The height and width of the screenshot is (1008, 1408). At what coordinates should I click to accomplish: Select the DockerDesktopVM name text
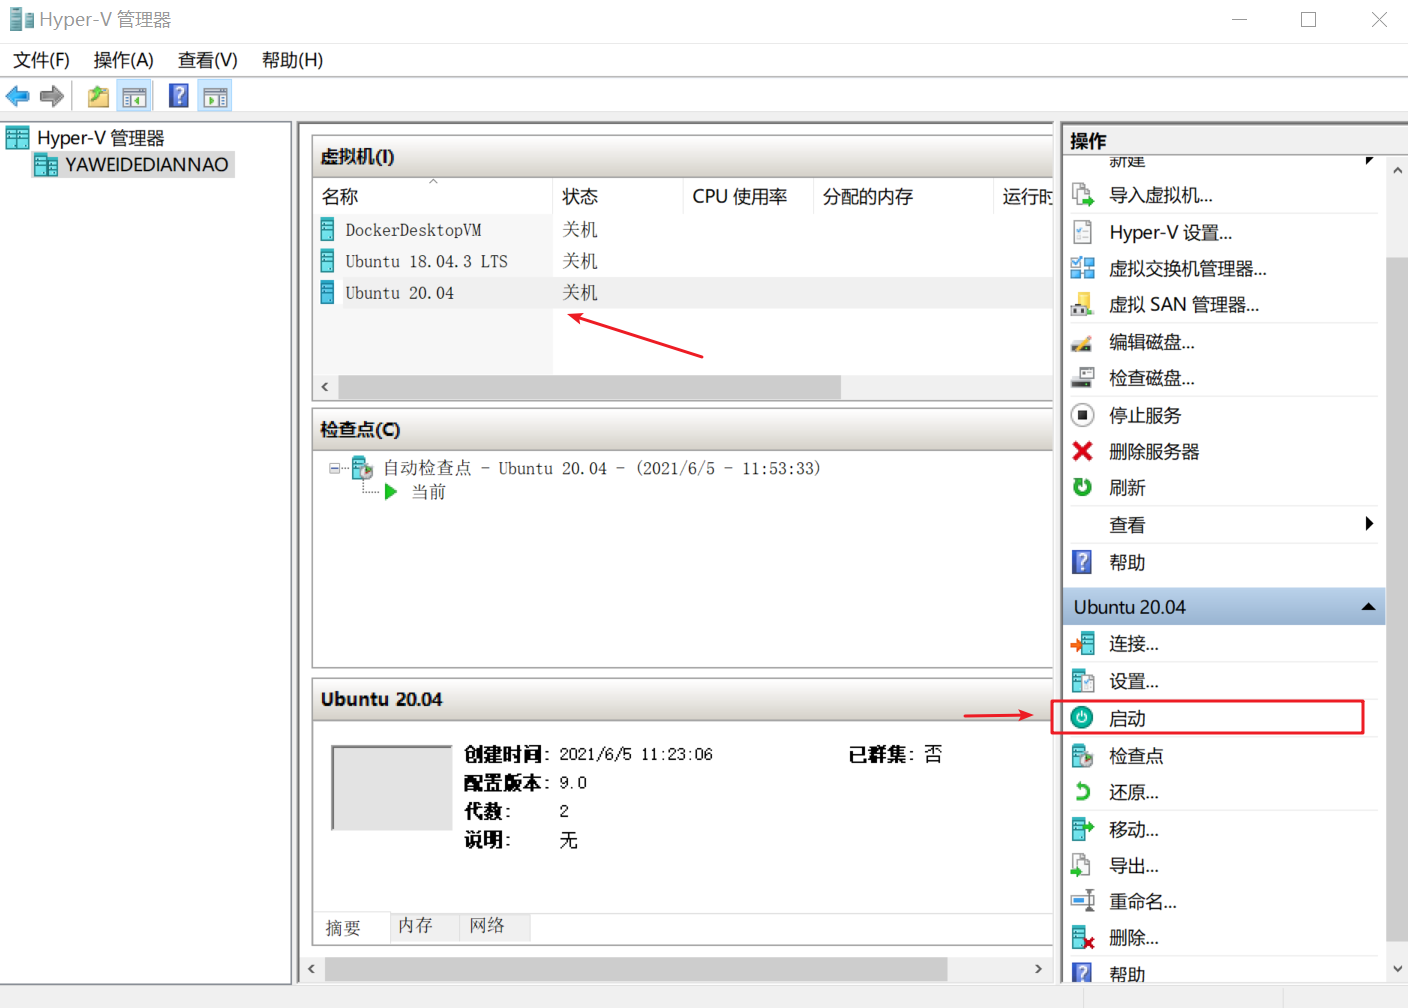pyautogui.click(x=413, y=230)
